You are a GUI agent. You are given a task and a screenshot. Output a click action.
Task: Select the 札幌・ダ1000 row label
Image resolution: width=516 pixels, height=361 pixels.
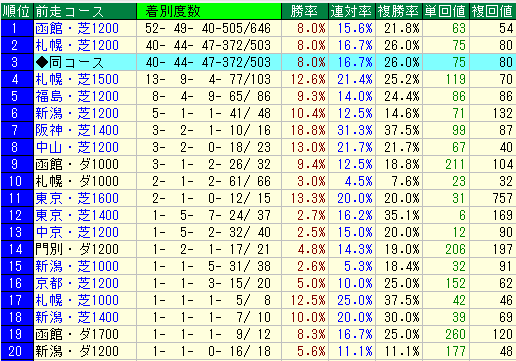(x=77, y=181)
